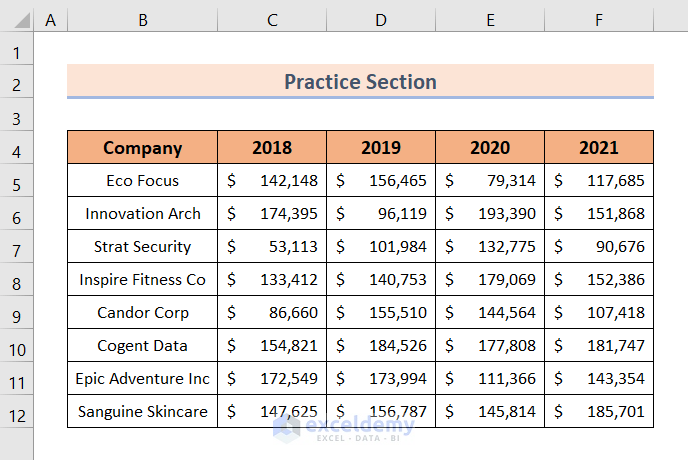Image resolution: width=688 pixels, height=460 pixels.
Task: Select the 2021 header cell
Action: [599, 148]
